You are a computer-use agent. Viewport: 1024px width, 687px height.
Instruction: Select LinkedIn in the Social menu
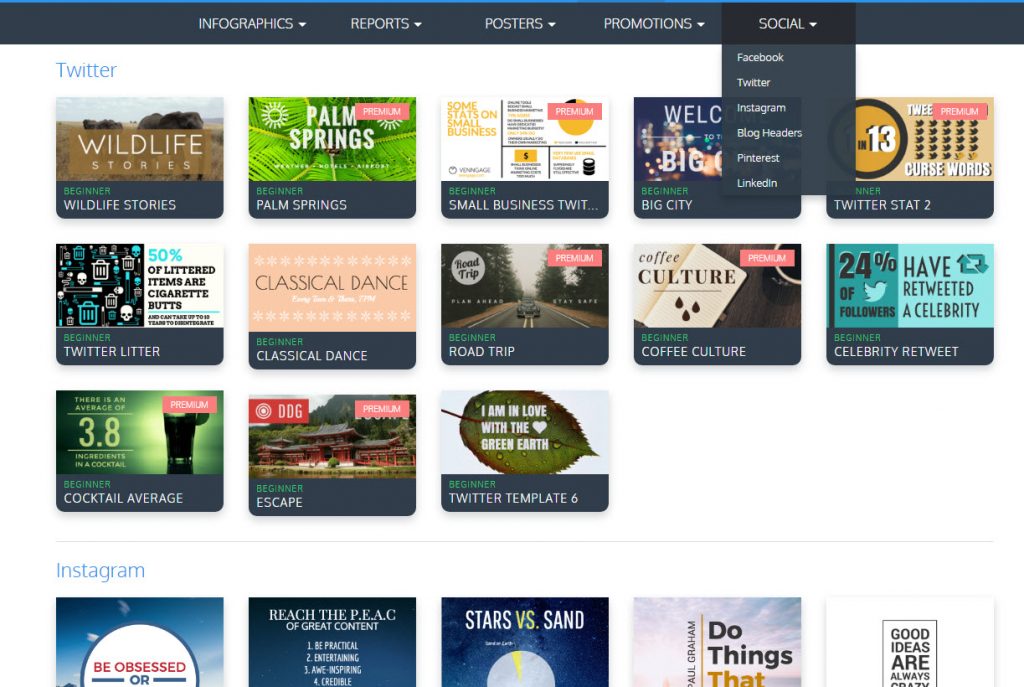pos(757,183)
